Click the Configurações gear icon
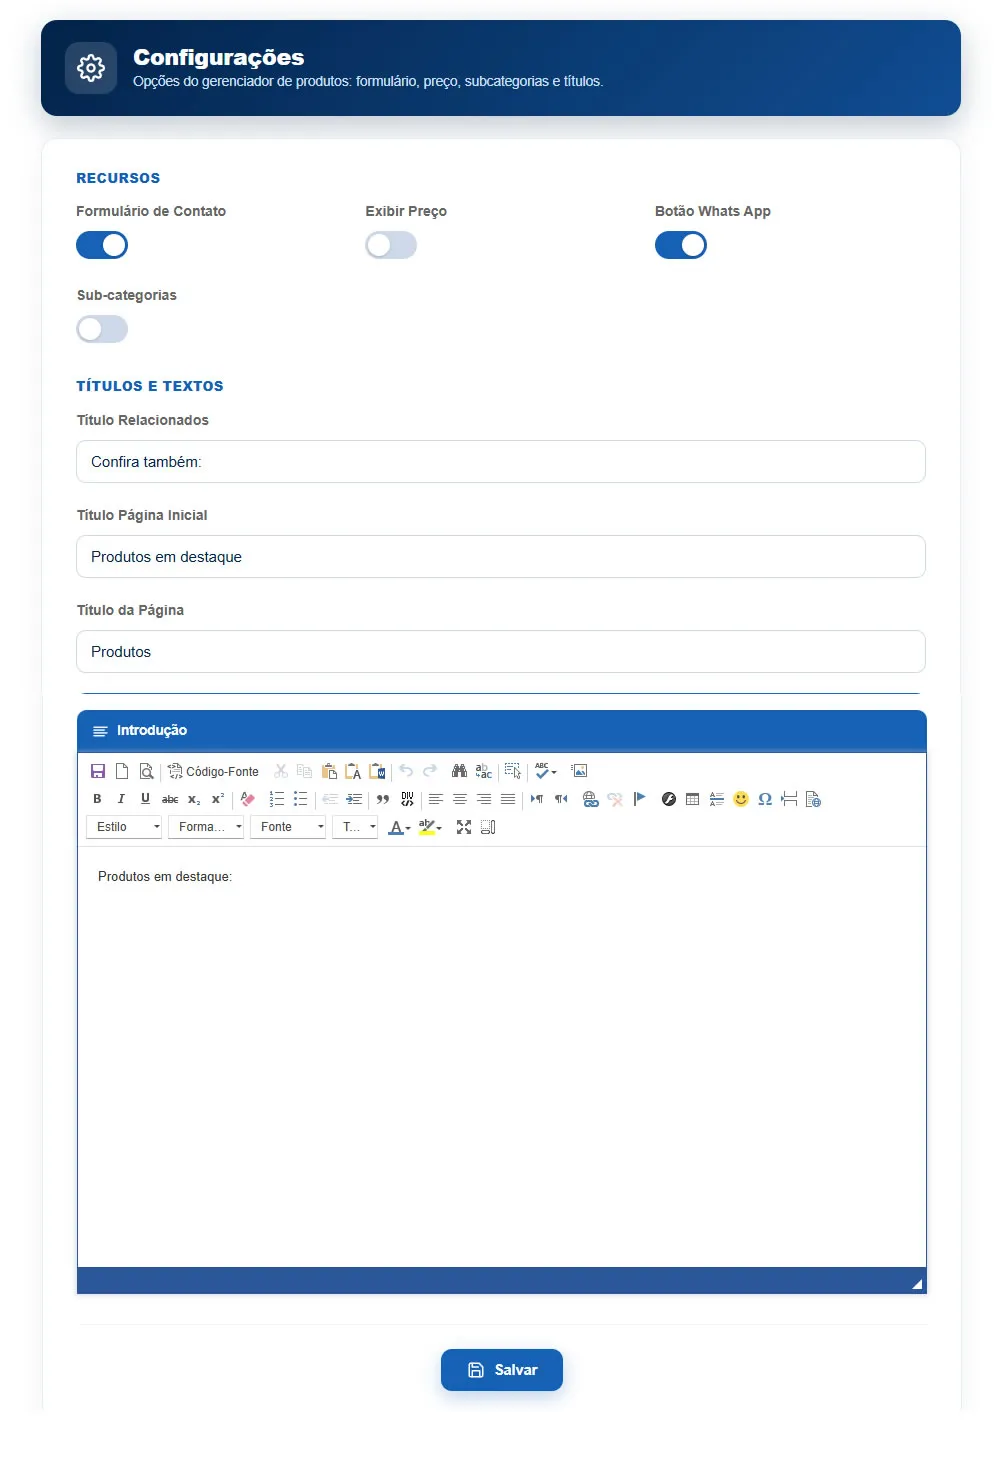 click(91, 68)
